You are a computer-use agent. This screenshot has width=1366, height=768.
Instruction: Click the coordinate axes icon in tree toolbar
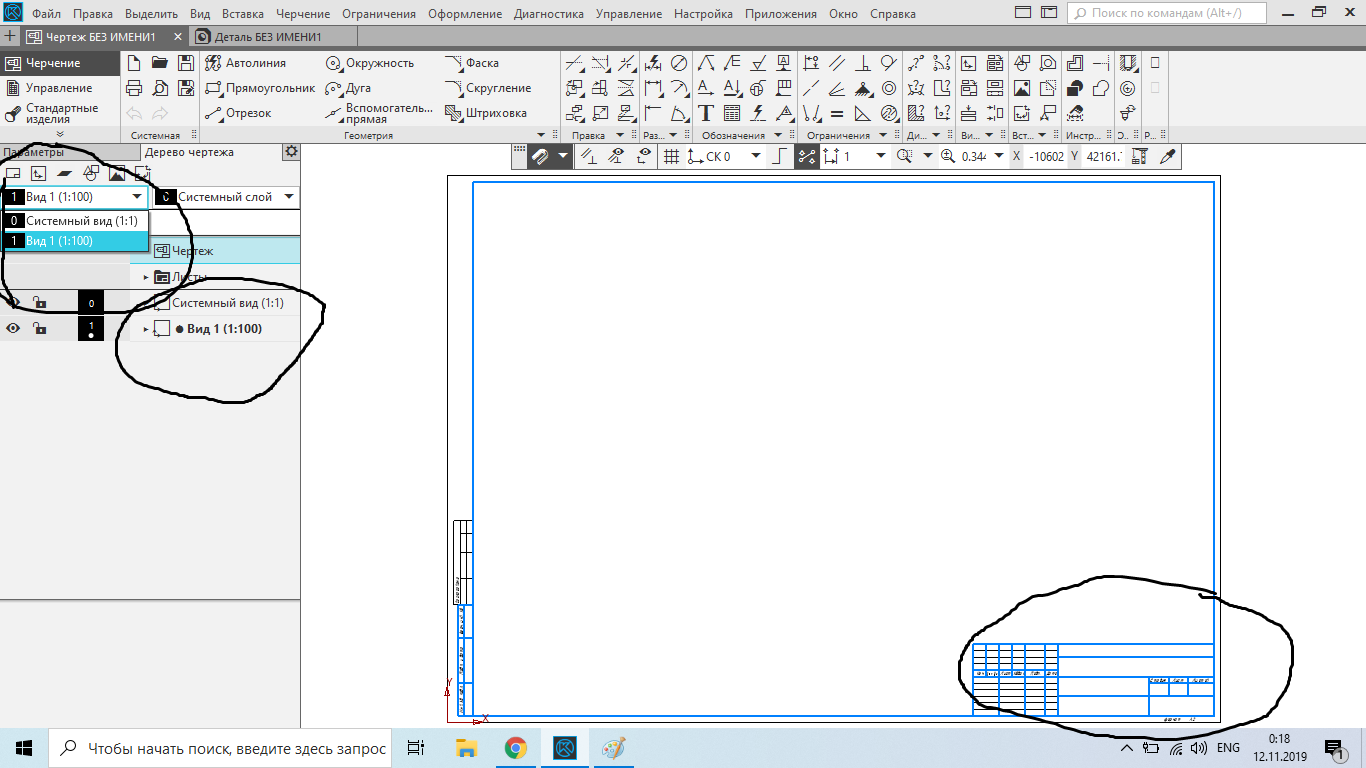coord(39,174)
